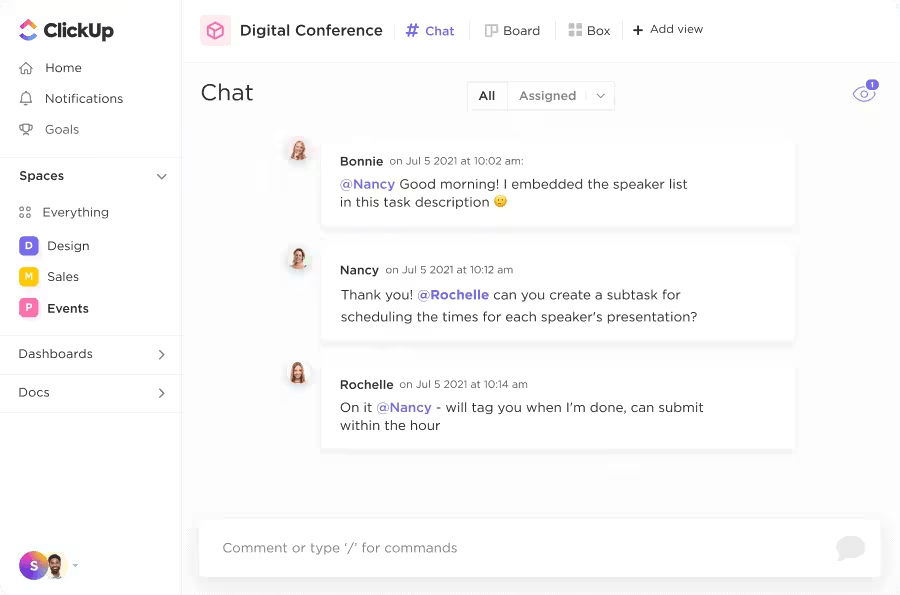Collapse the Spaces section

(161, 176)
